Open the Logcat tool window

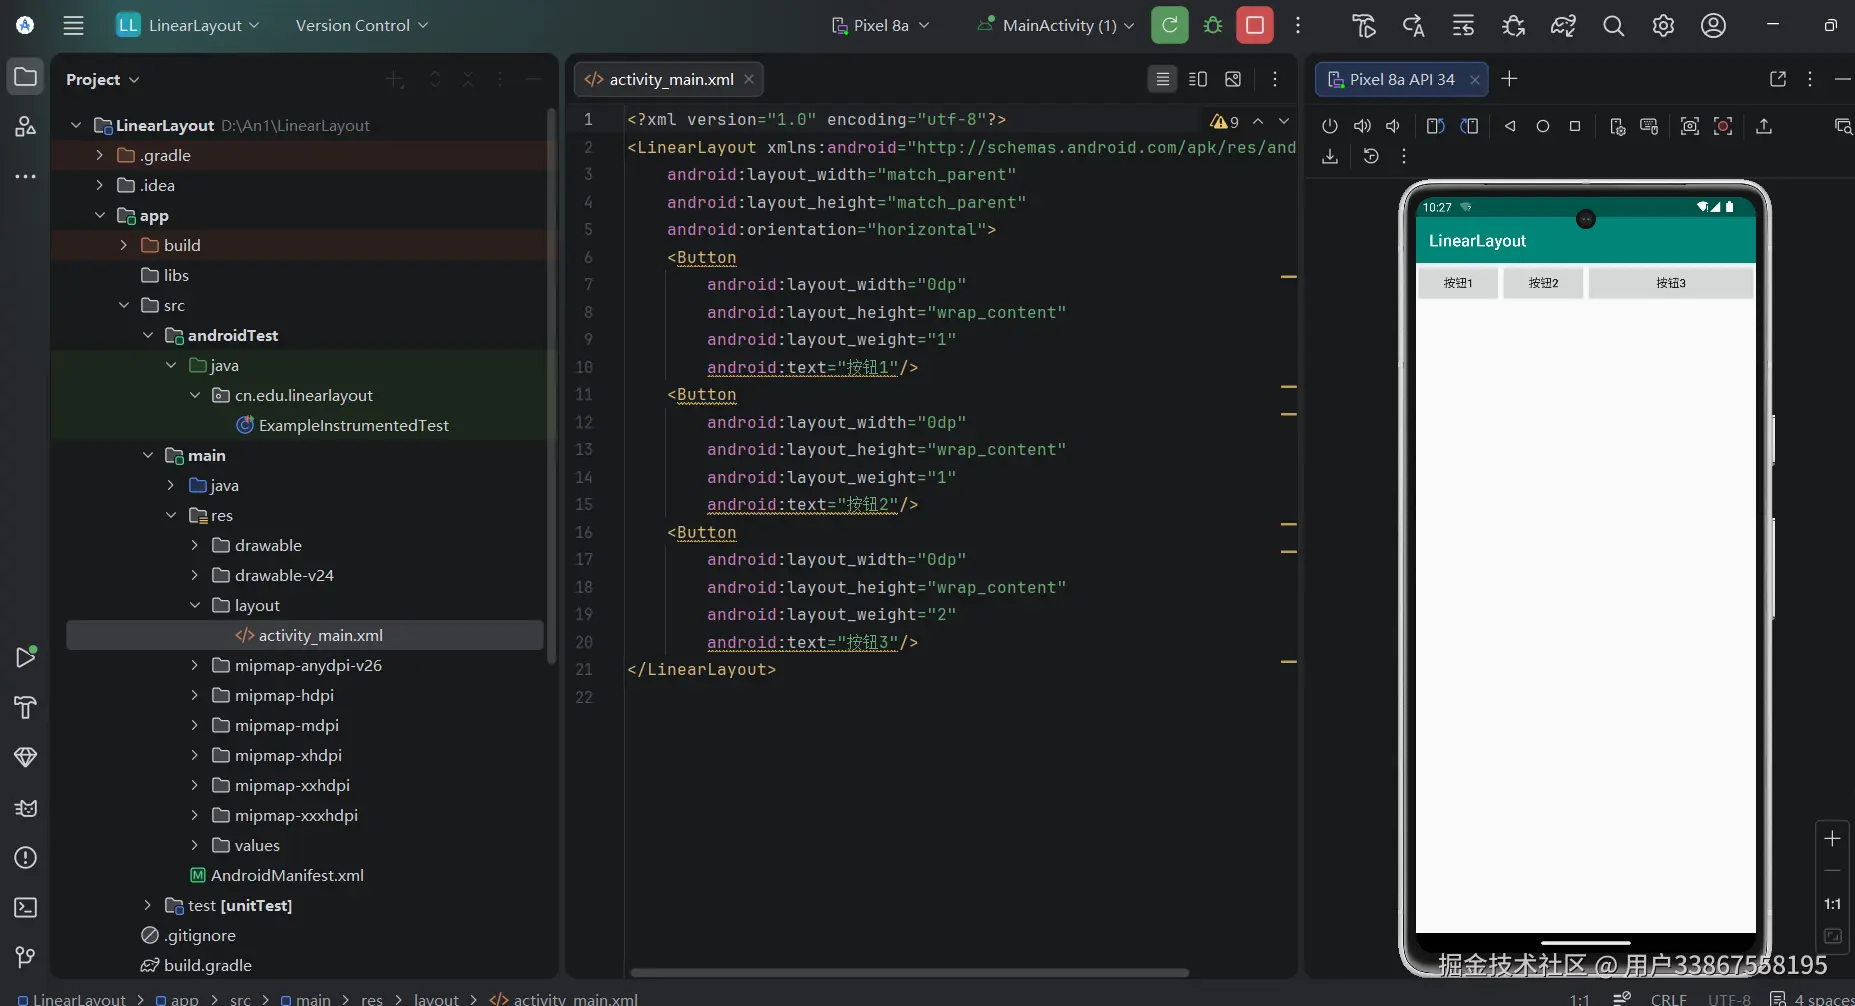pos(26,808)
